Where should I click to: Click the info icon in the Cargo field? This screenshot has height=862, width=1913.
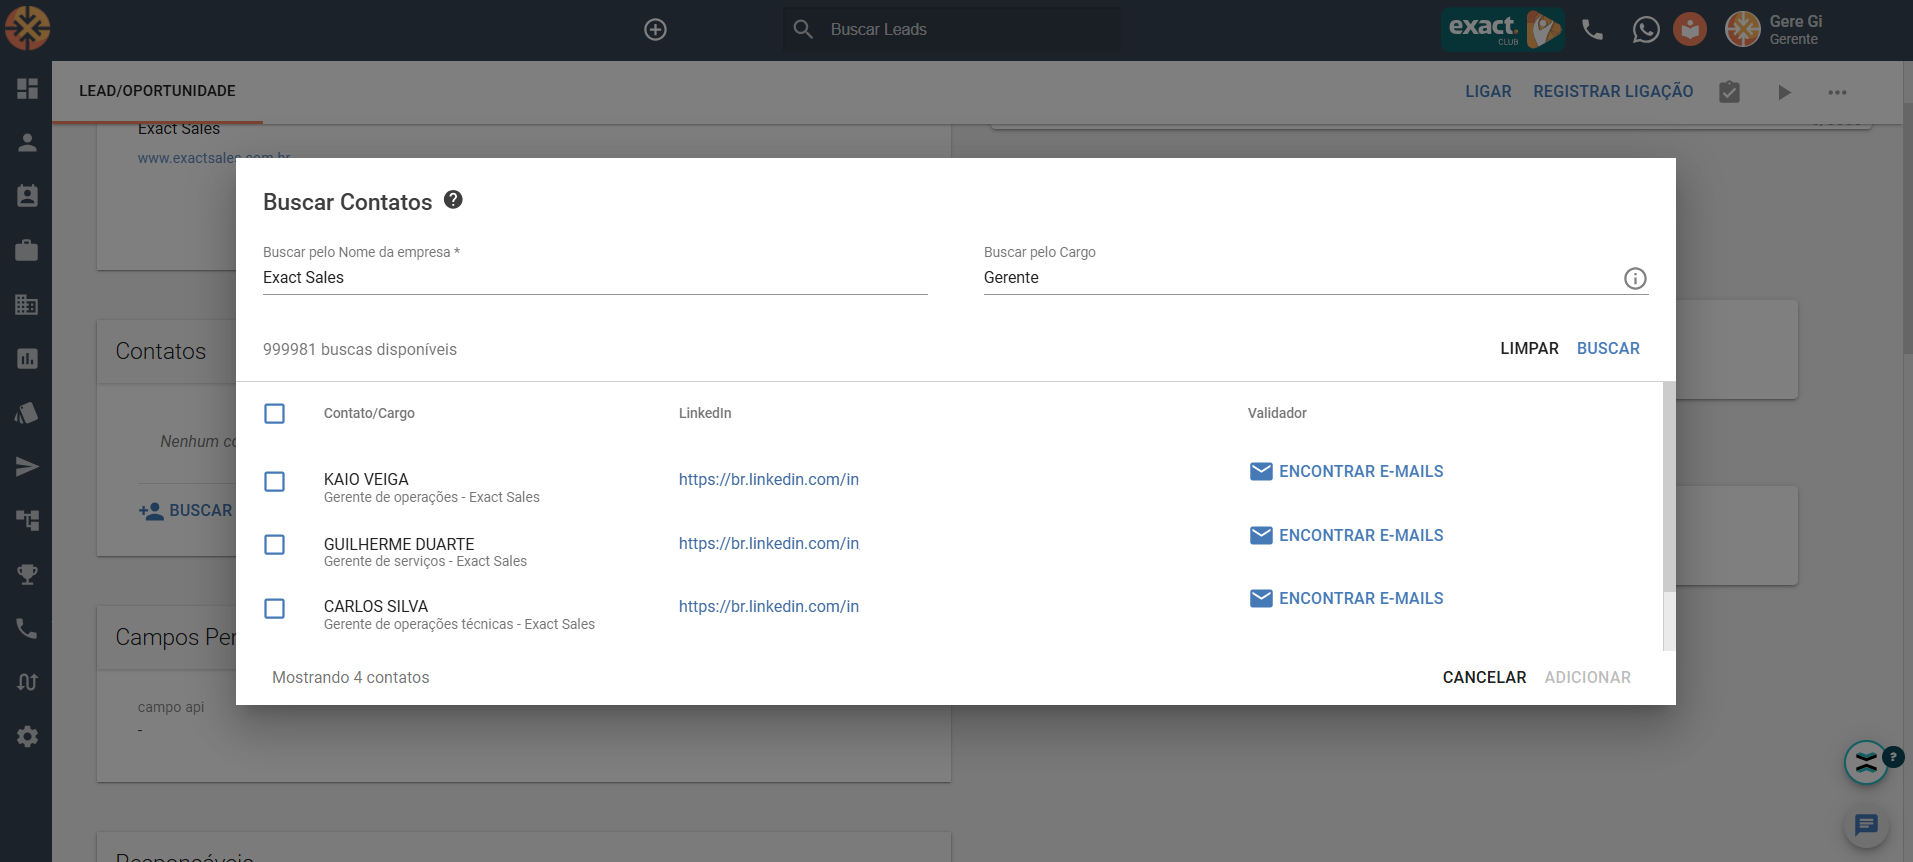1635,278
